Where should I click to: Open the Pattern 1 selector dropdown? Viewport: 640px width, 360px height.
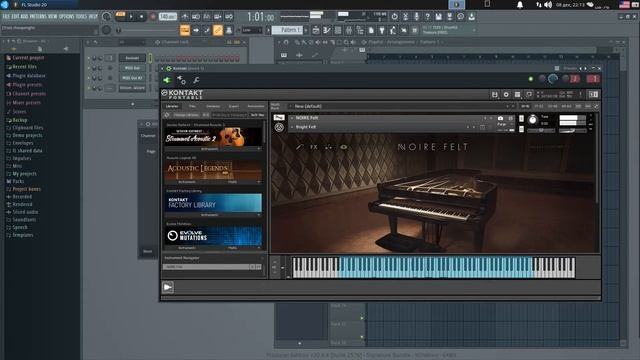288,30
